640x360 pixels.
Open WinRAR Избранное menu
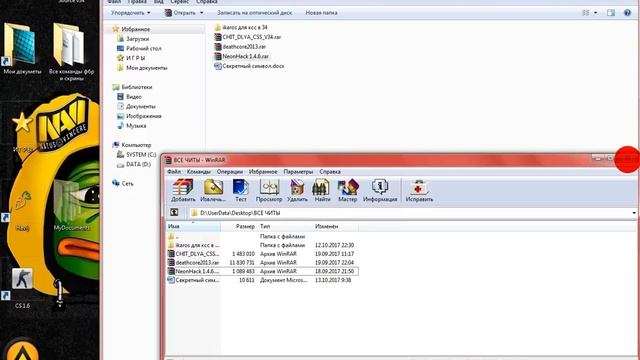click(x=263, y=172)
